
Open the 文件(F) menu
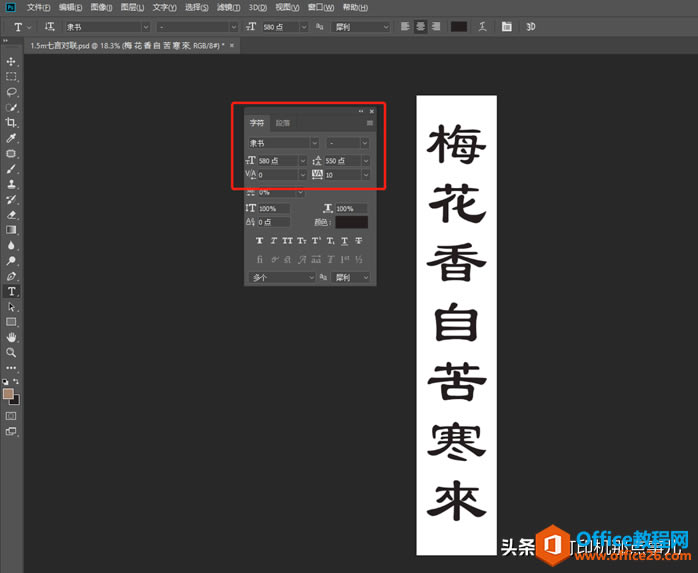pyautogui.click(x=38, y=8)
